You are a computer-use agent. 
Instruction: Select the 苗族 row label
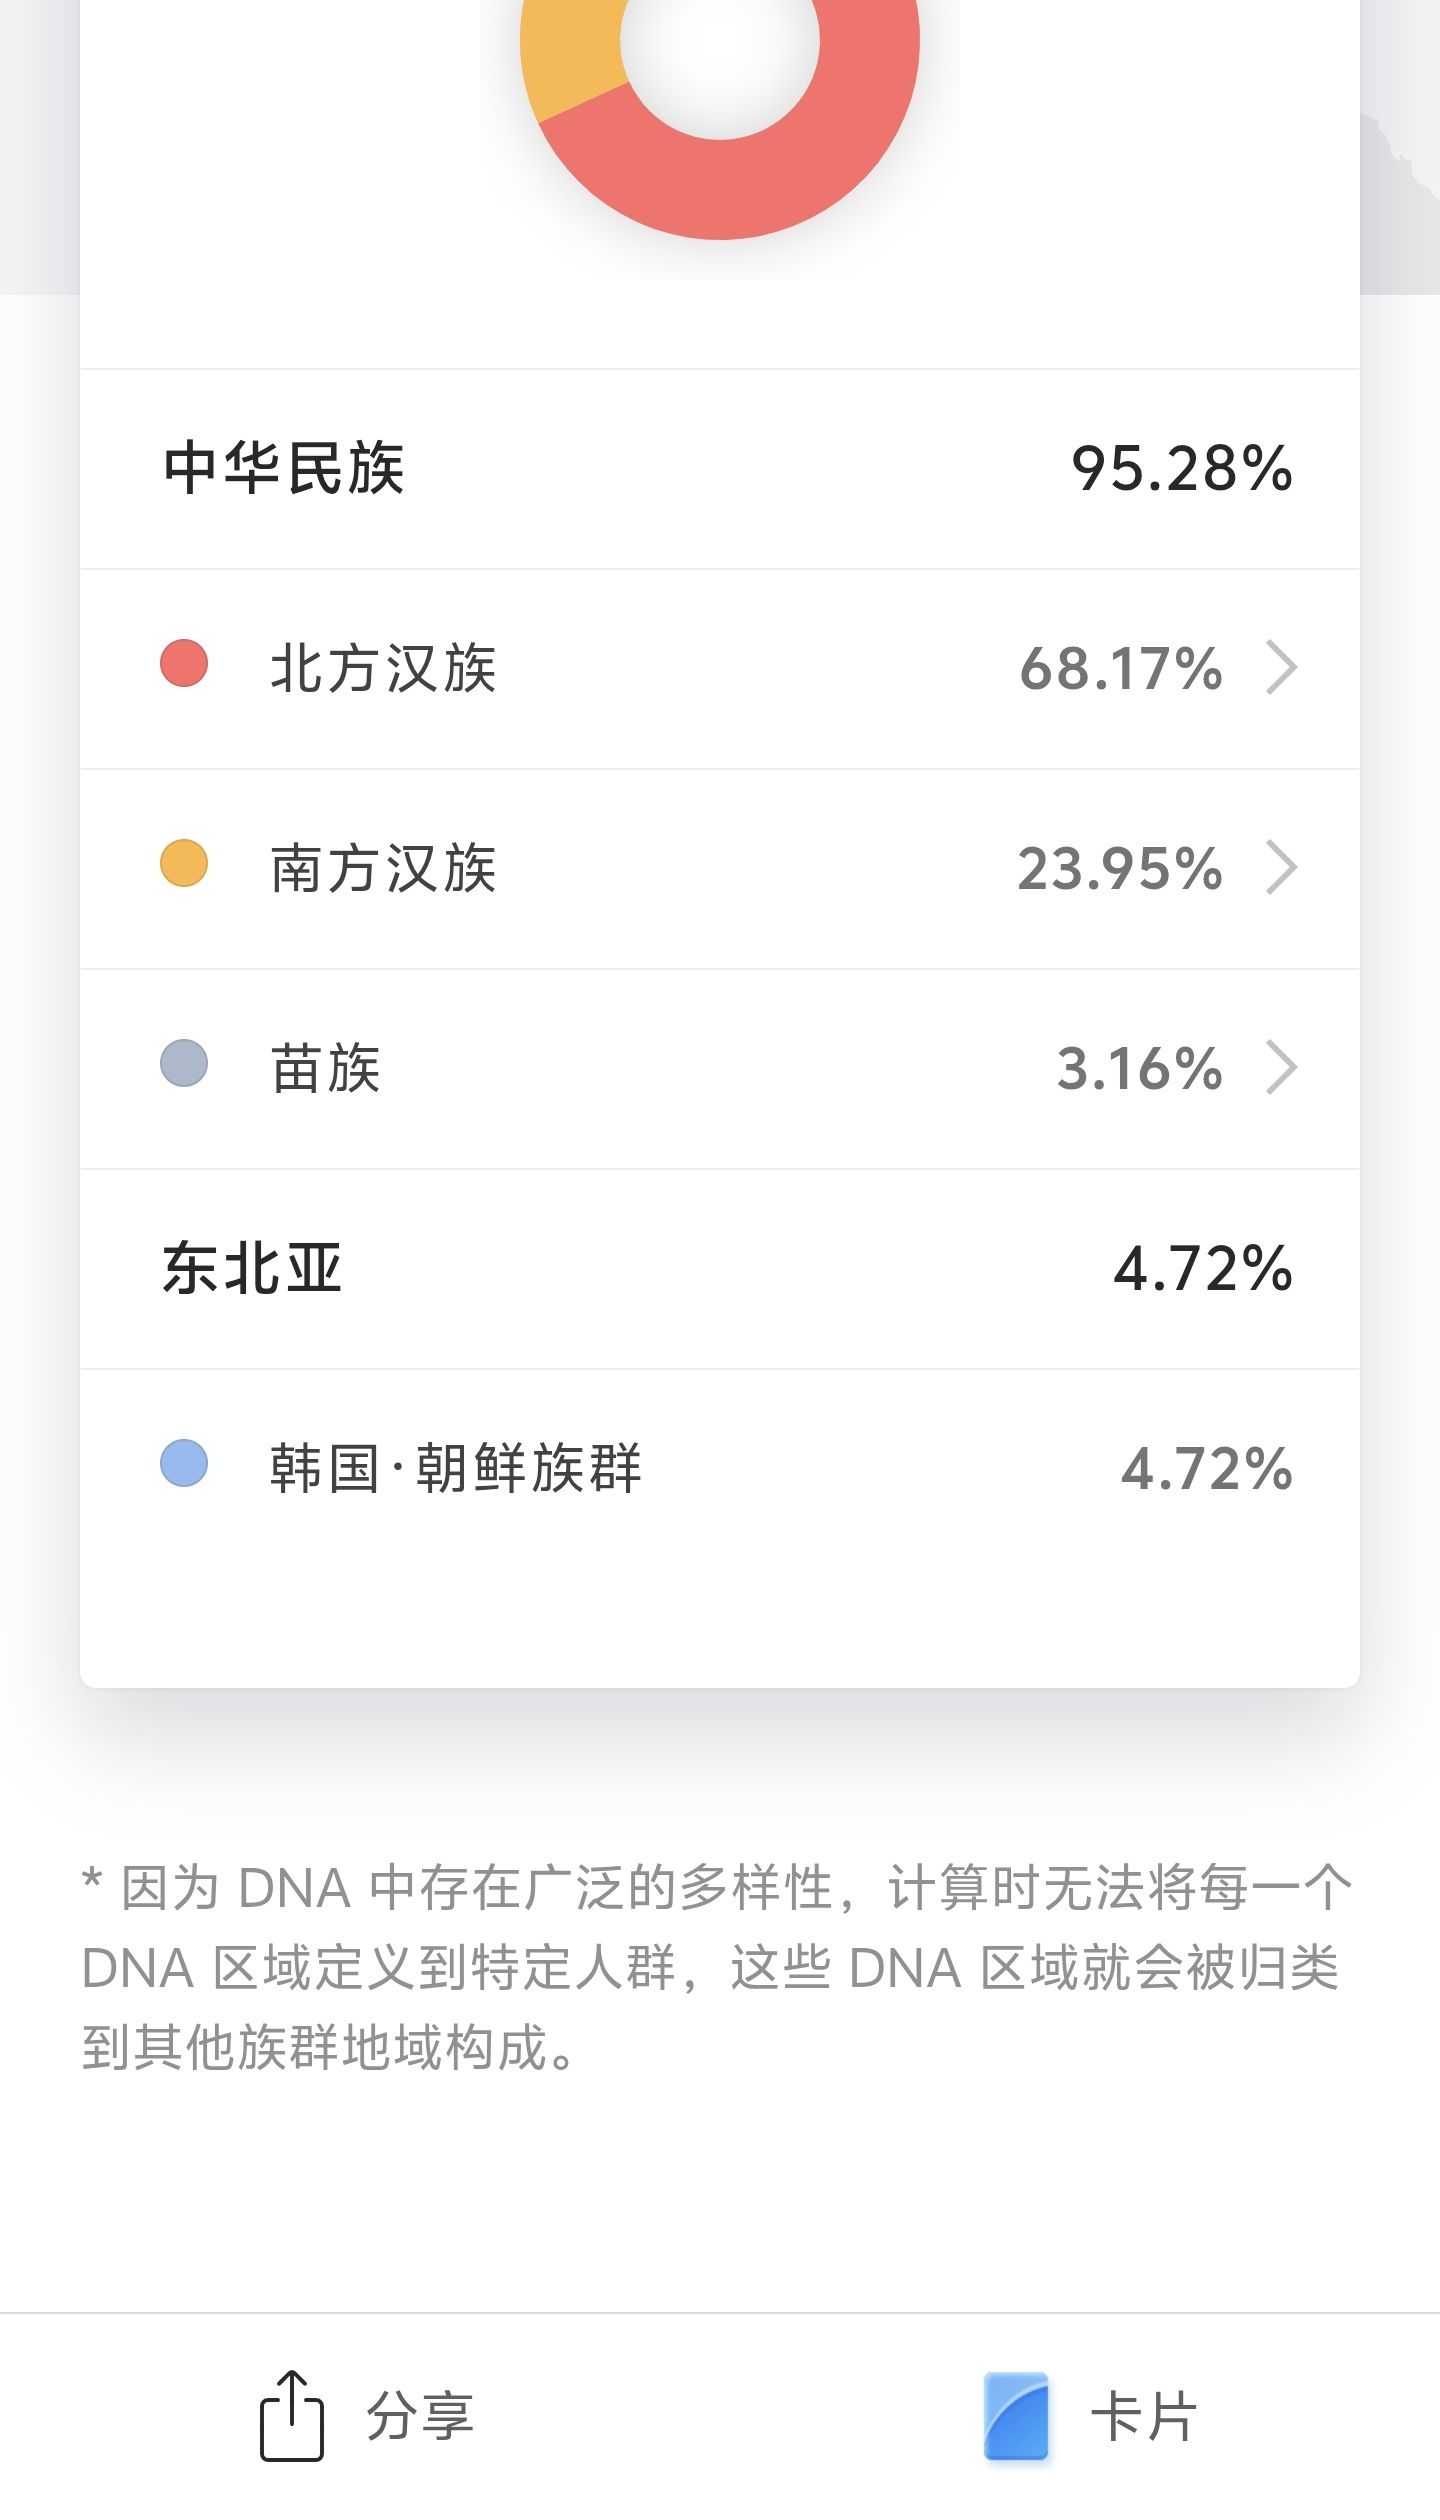pyautogui.click(x=326, y=1068)
